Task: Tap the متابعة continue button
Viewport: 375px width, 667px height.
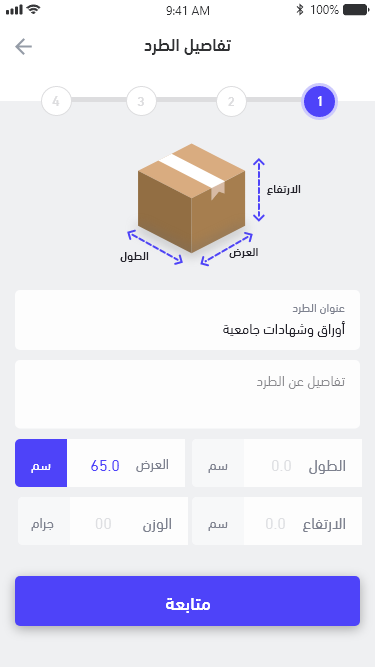Action: pos(188,601)
